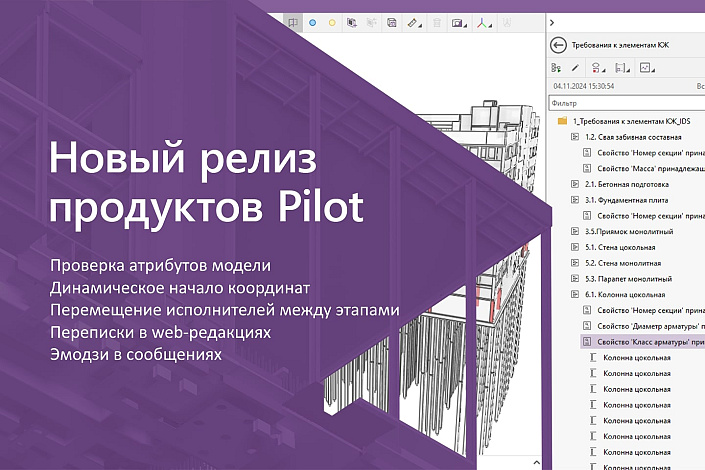The width and height of the screenshot is (705, 470).
Task: Click the blue circle icon in the viewer toolbar
Action: pyautogui.click(x=312, y=21)
